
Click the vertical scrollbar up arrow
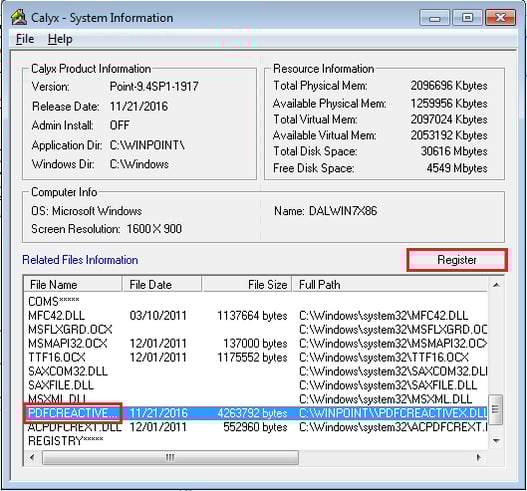point(496,285)
